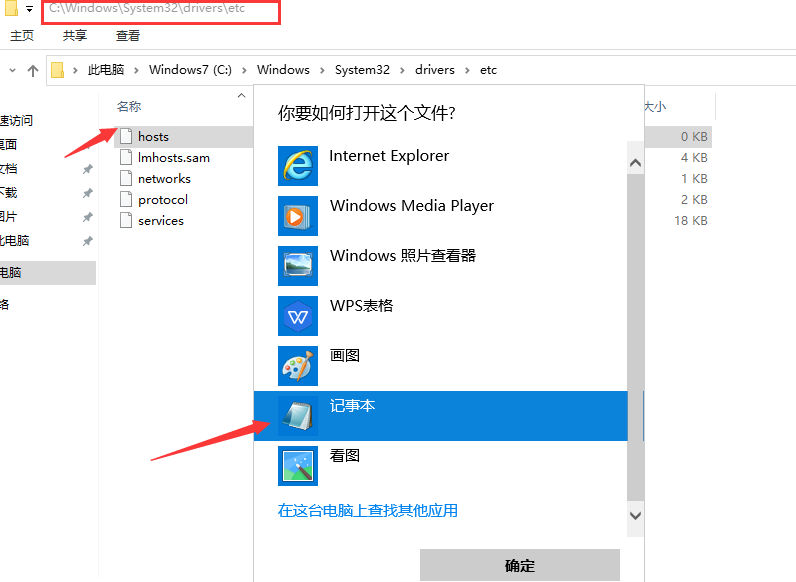Choose 看图 in app list
The height and width of the screenshot is (582, 796).
[441, 466]
